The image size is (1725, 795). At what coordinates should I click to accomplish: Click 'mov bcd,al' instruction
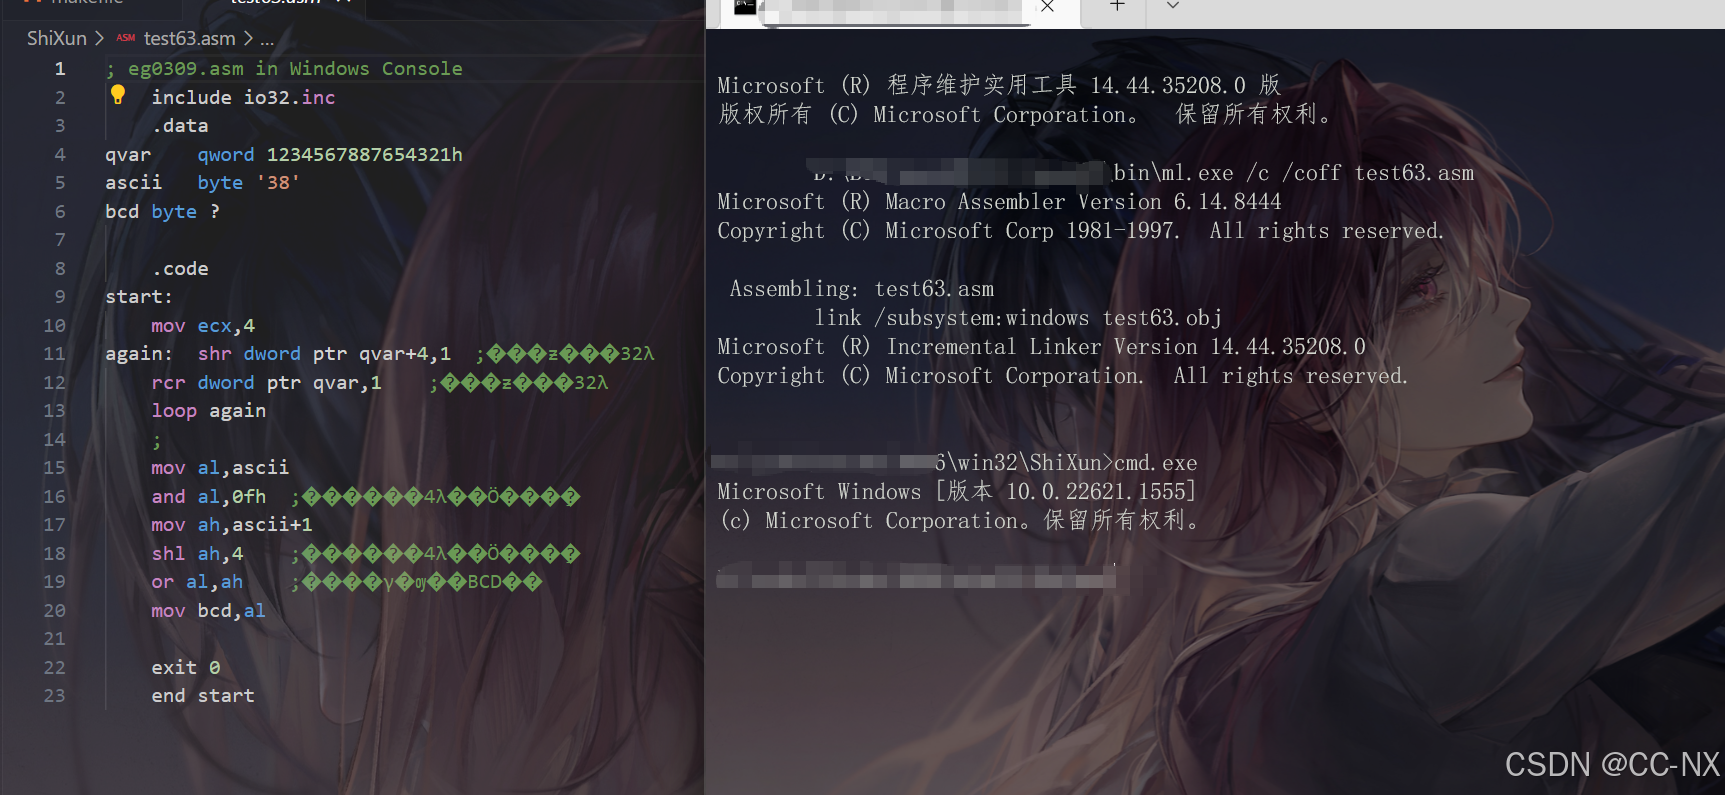tap(208, 611)
